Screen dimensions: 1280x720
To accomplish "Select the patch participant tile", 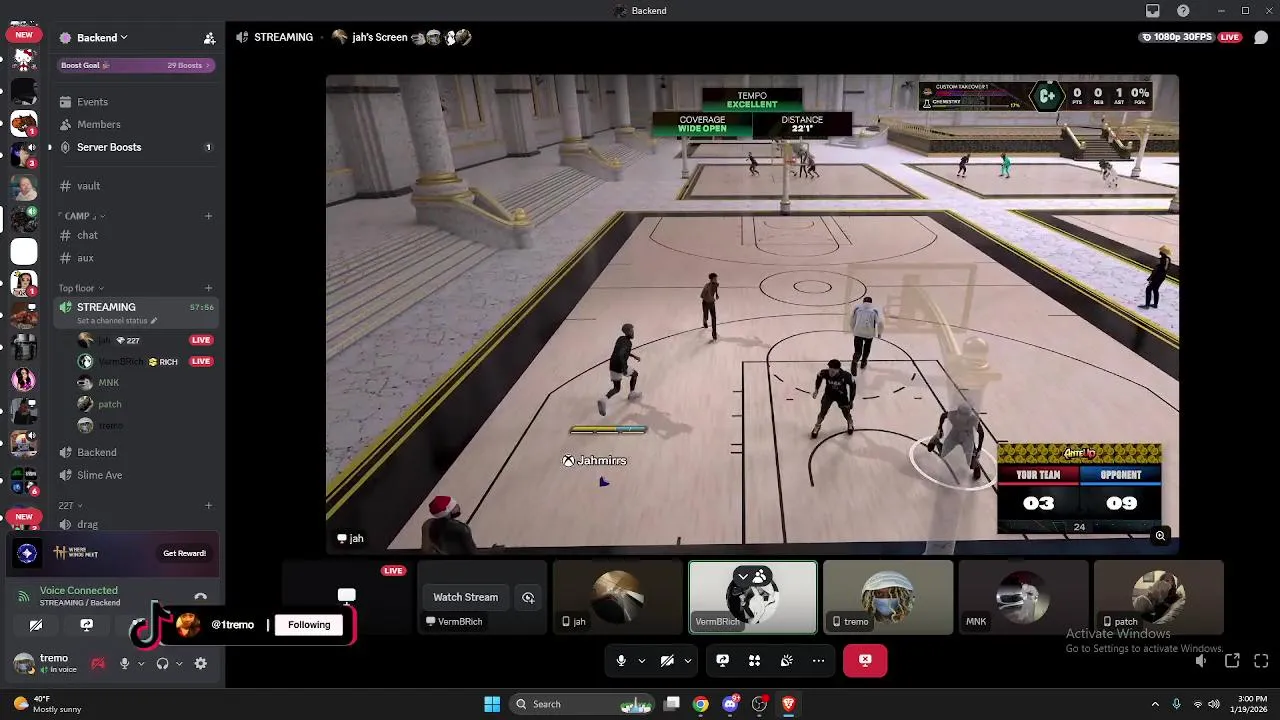I will point(1158,597).
